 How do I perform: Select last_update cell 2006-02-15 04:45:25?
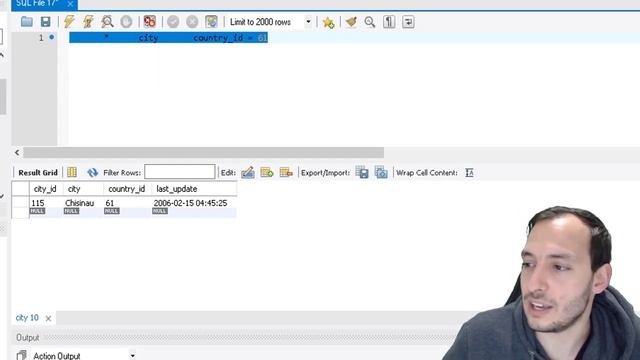[x=194, y=203]
